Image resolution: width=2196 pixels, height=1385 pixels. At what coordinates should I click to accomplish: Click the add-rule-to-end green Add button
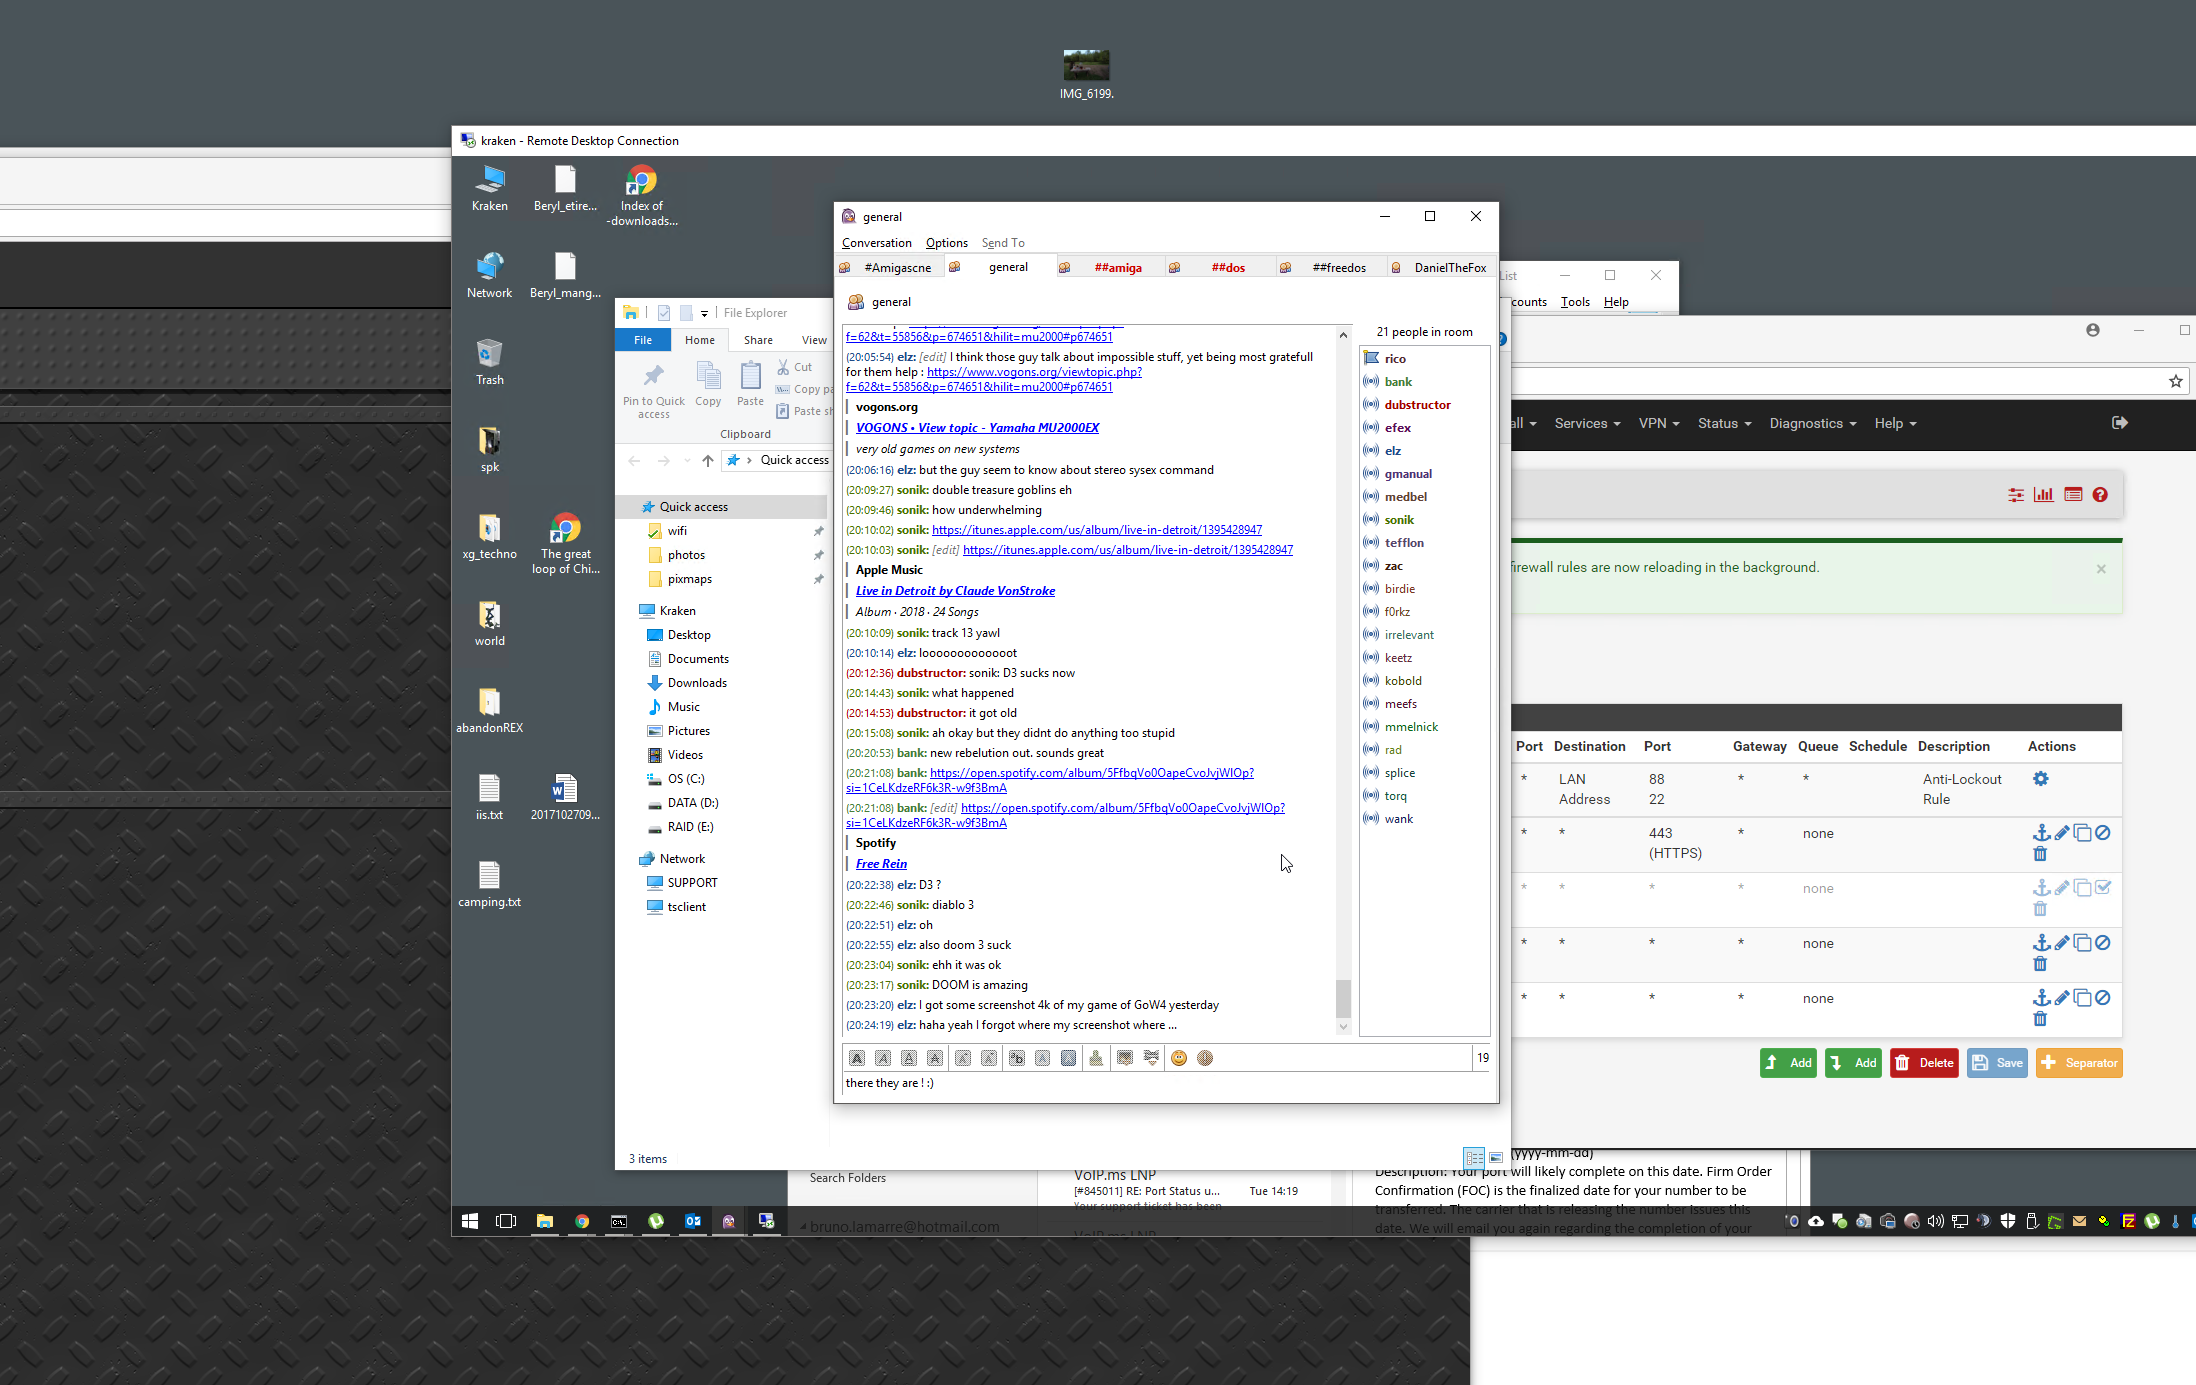[x=1853, y=1063]
